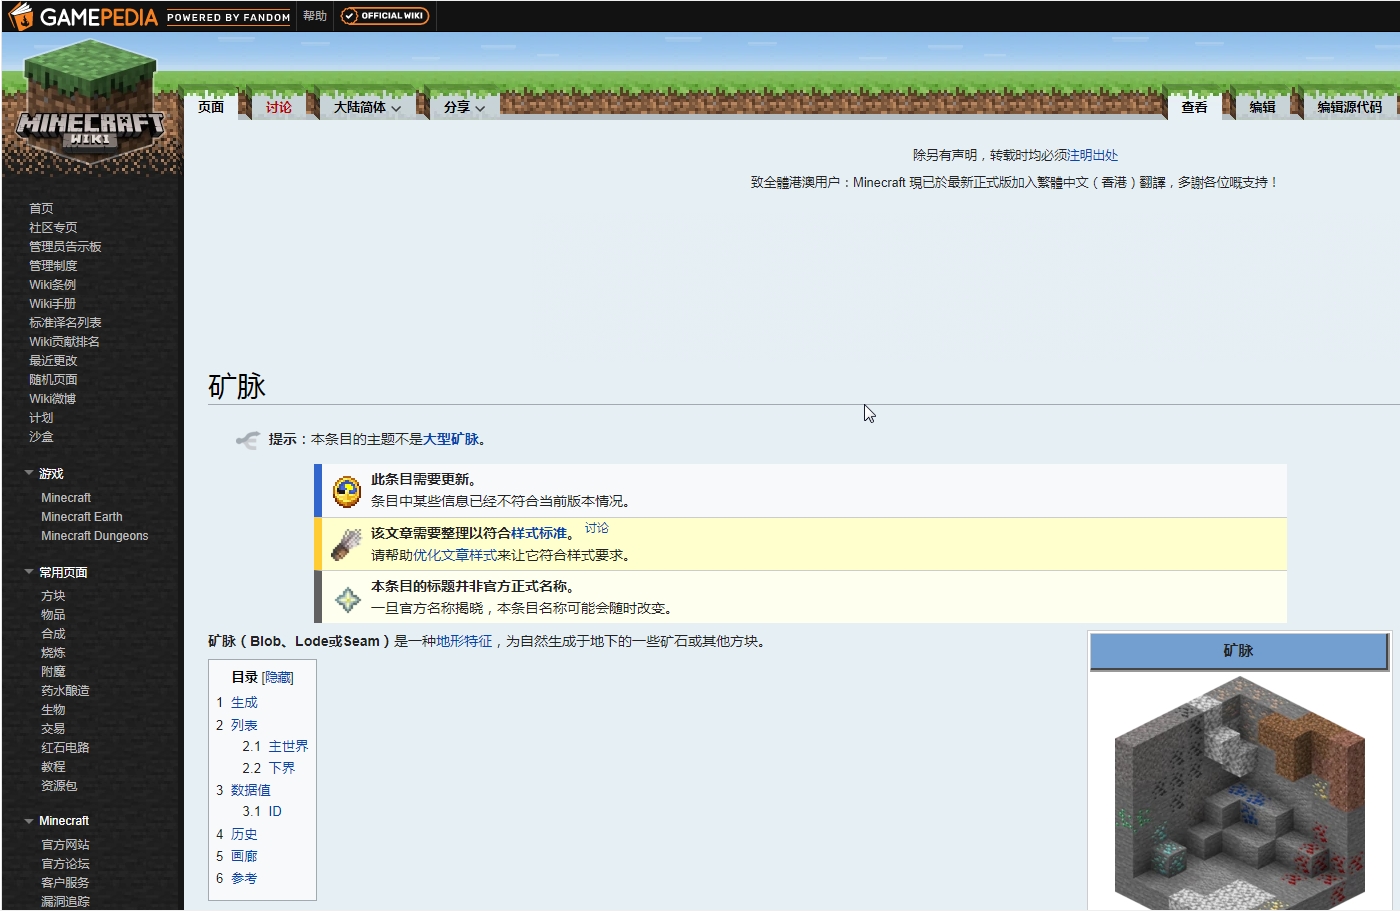Viewport: 1400px width, 911px height.
Task: Jump to 数据值 in the contents
Action: (x=251, y=790)
